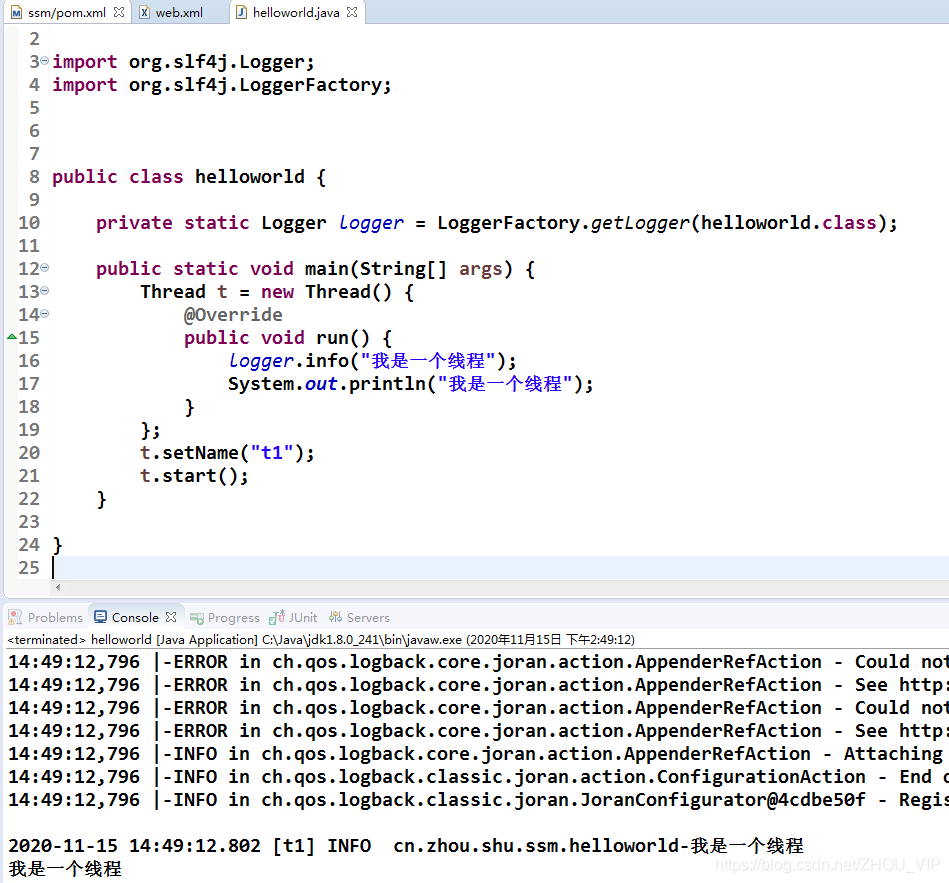Click the 'import org.slf4j.LoggerFactory;' line
Screen dimensions: 949x883
(x=222, y=84)
